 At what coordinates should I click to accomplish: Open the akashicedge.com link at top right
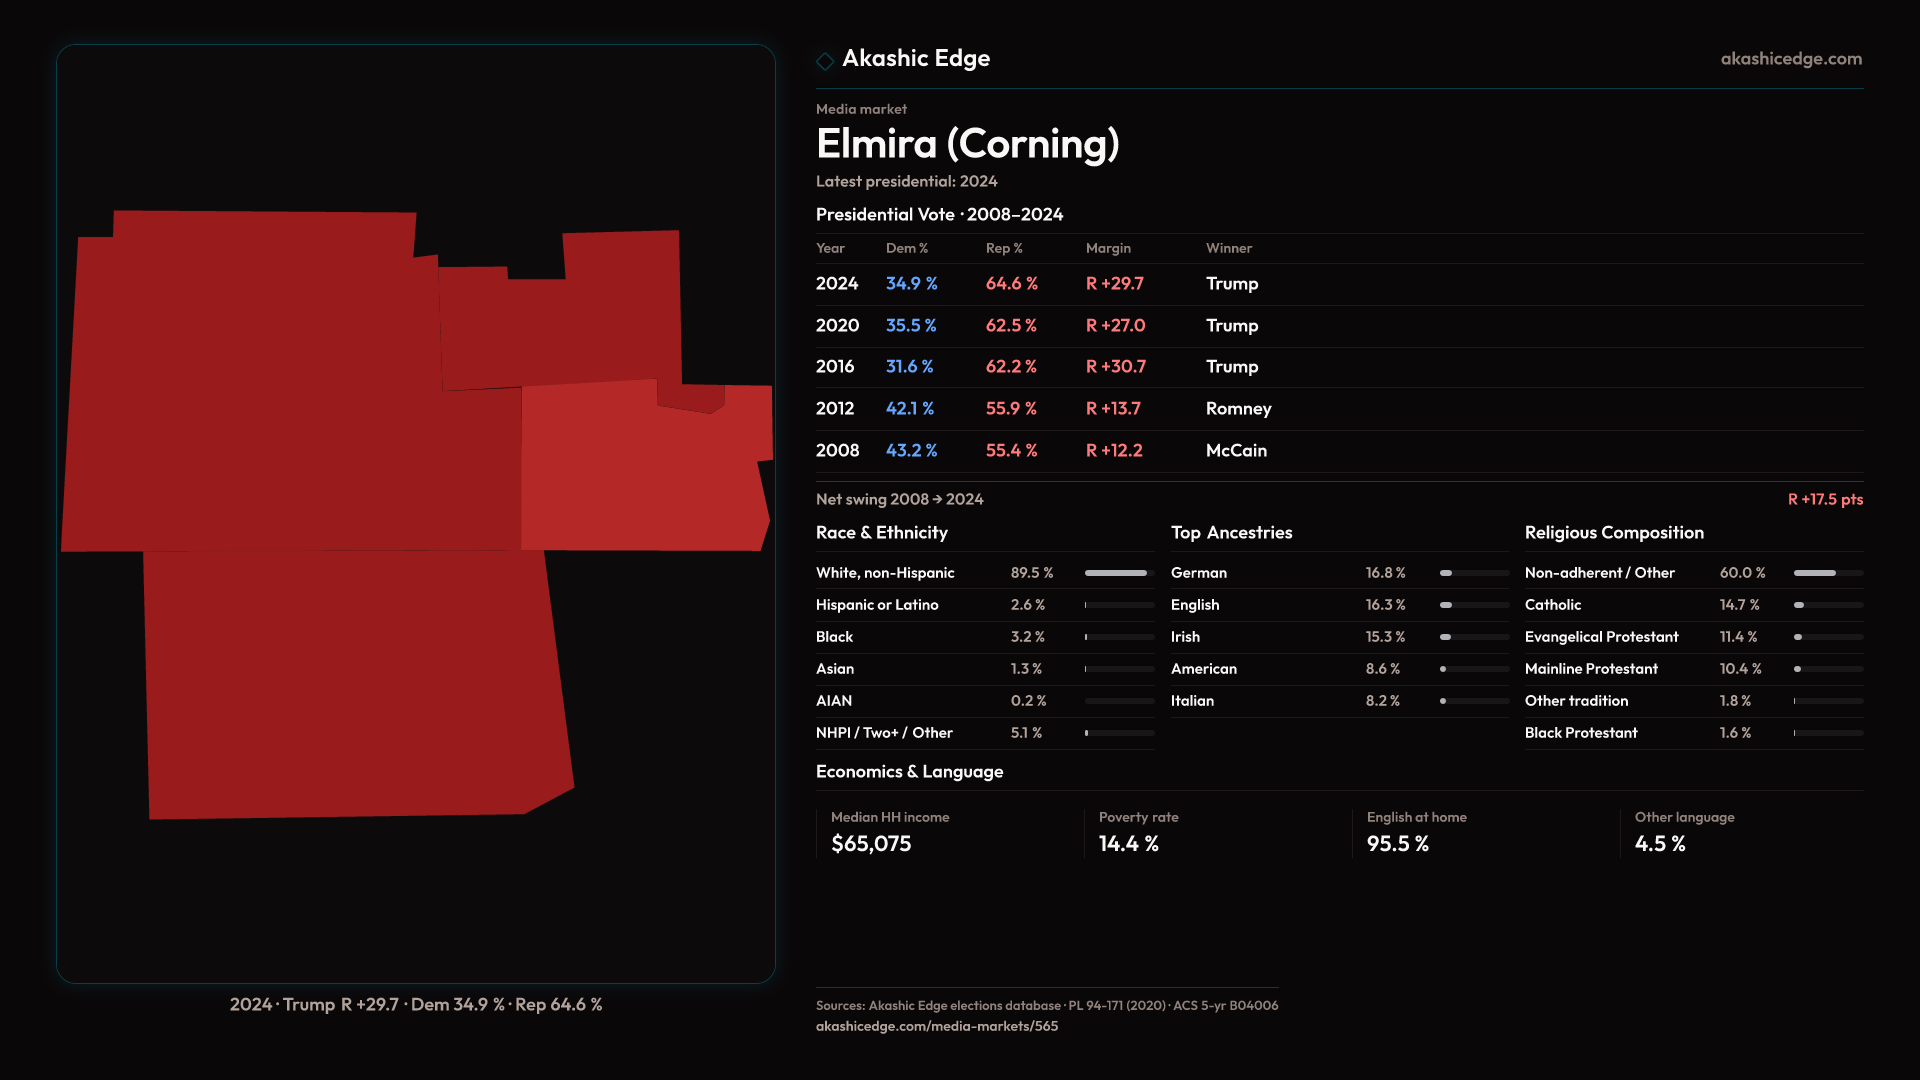tap(1791, 59)
